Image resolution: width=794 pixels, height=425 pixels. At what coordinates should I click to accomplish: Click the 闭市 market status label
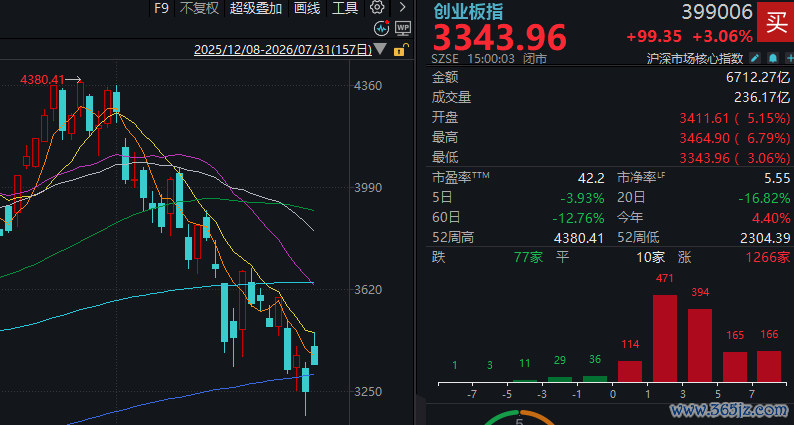535,59
